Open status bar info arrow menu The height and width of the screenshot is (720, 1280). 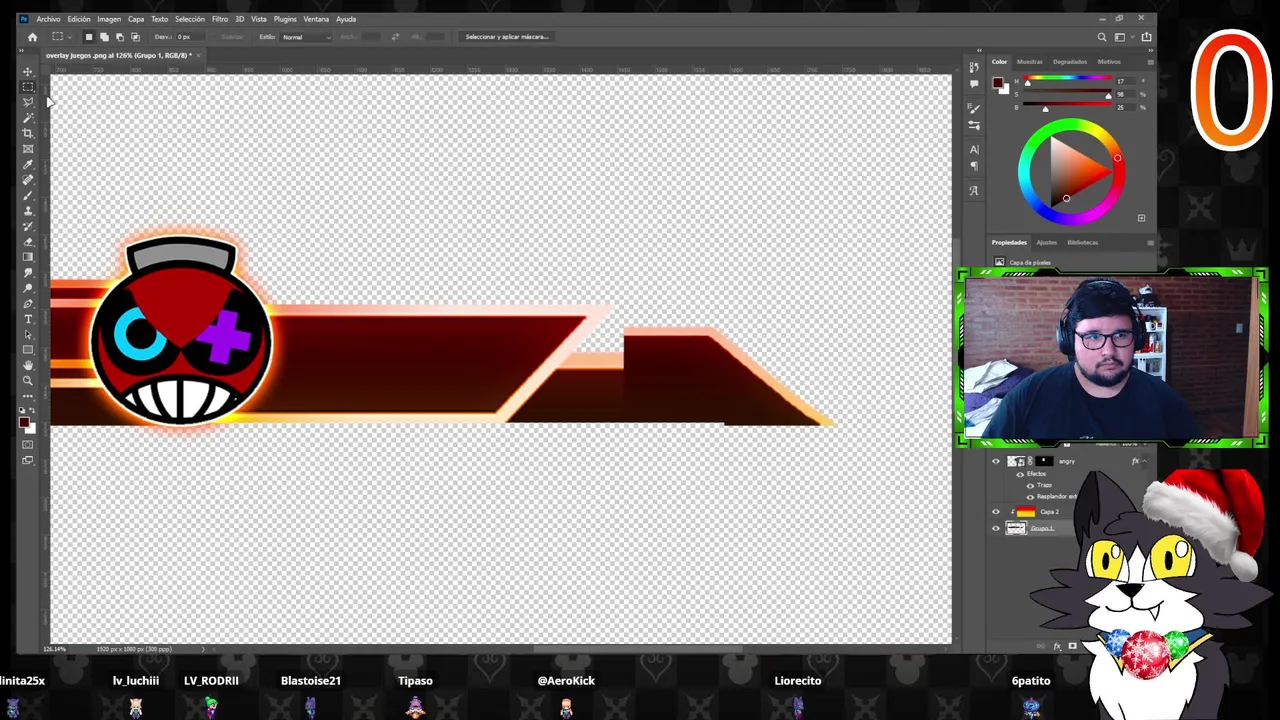tap(203, 649)
